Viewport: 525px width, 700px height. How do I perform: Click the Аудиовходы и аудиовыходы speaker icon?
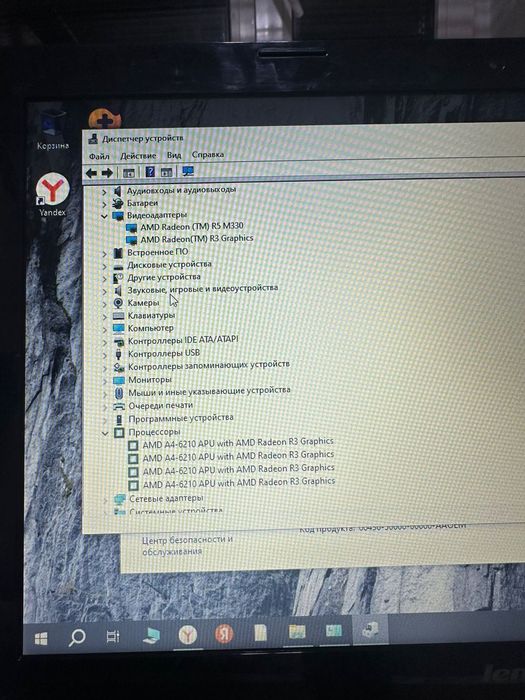coord(117,192)
